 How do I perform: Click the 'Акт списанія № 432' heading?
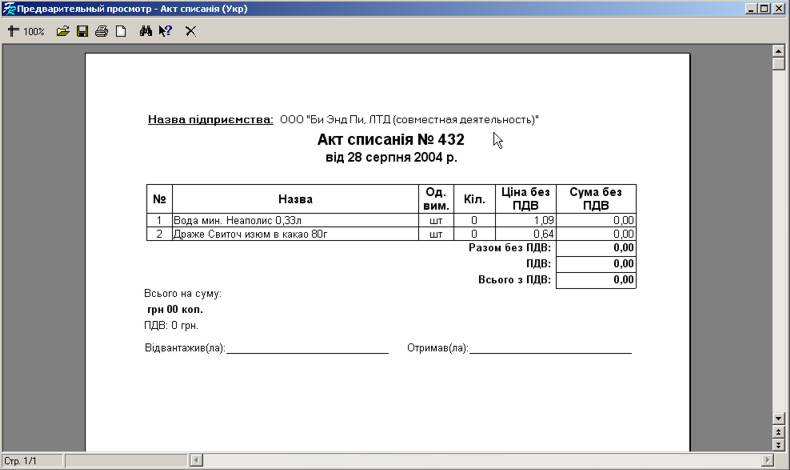coord(390,140)
